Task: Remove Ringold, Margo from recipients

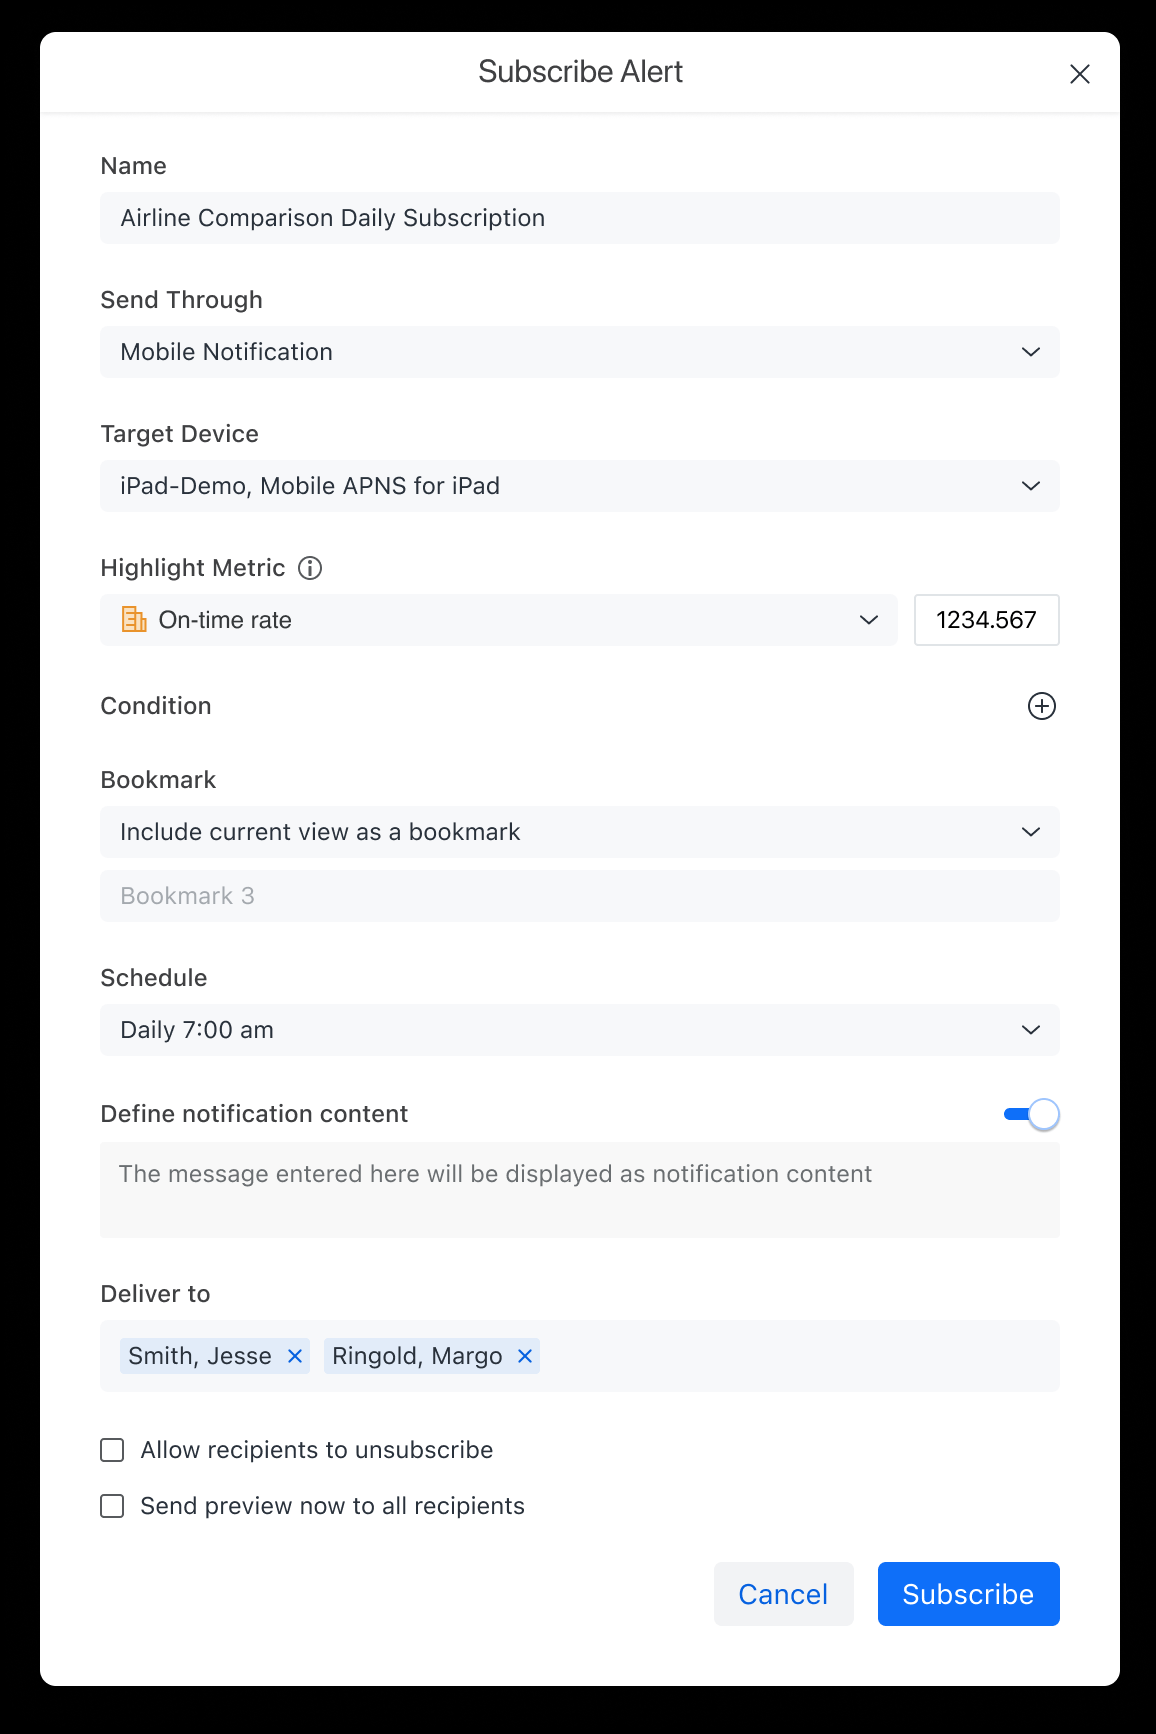Action: 525,1356
